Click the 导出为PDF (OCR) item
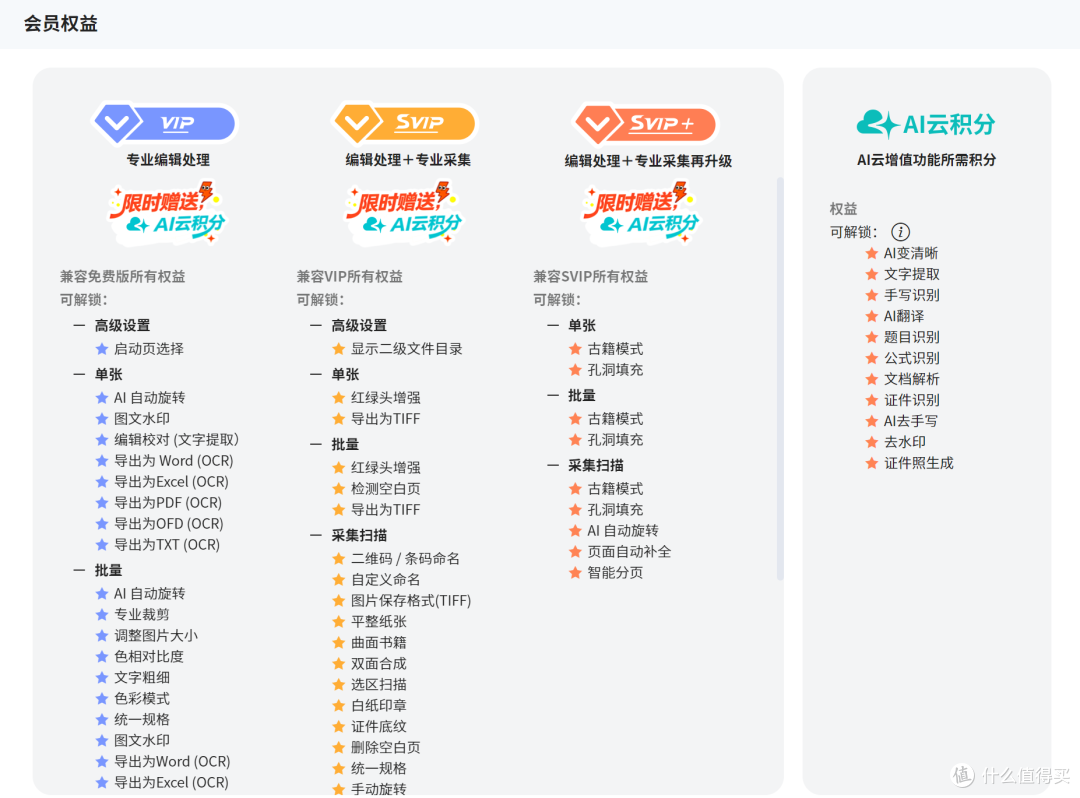Image resolution: width=1080 pixels, height=798 pixels. pos(167,503)
